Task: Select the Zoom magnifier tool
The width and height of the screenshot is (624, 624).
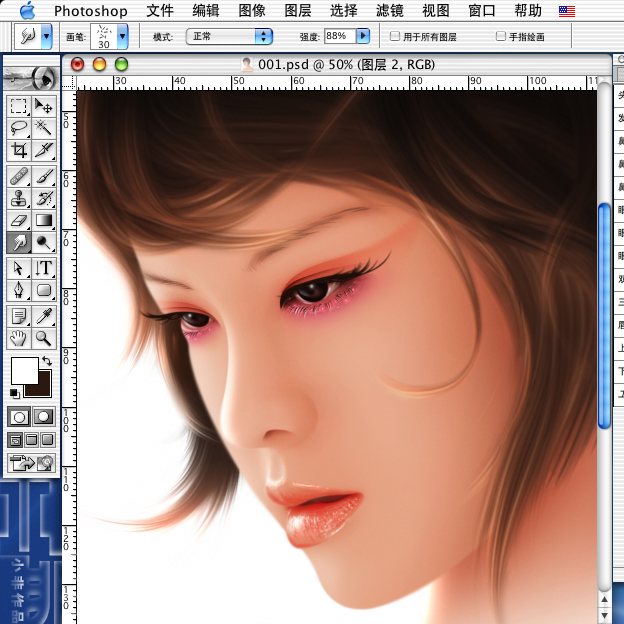Action: [x=43, y=338]
